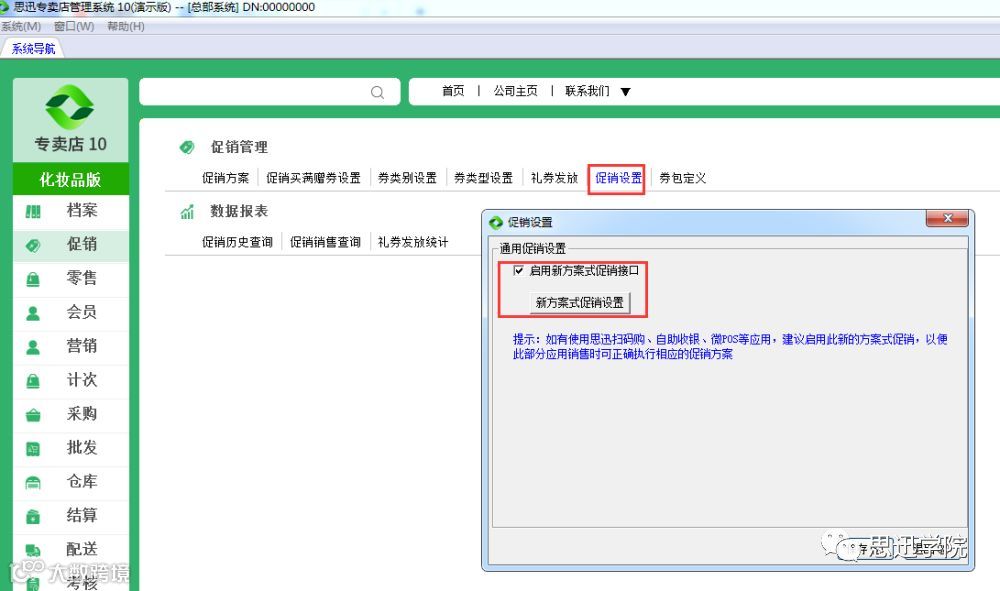Click the 新方案式促销设置 button
Viewport: 1000px width, 591px height.
580,303
